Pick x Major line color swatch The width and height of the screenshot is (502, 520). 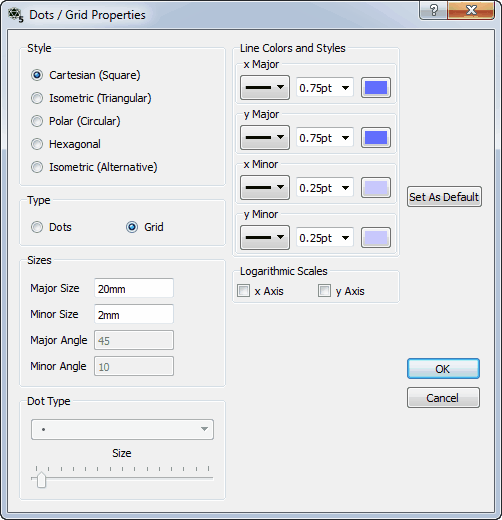tap(376, 88)
